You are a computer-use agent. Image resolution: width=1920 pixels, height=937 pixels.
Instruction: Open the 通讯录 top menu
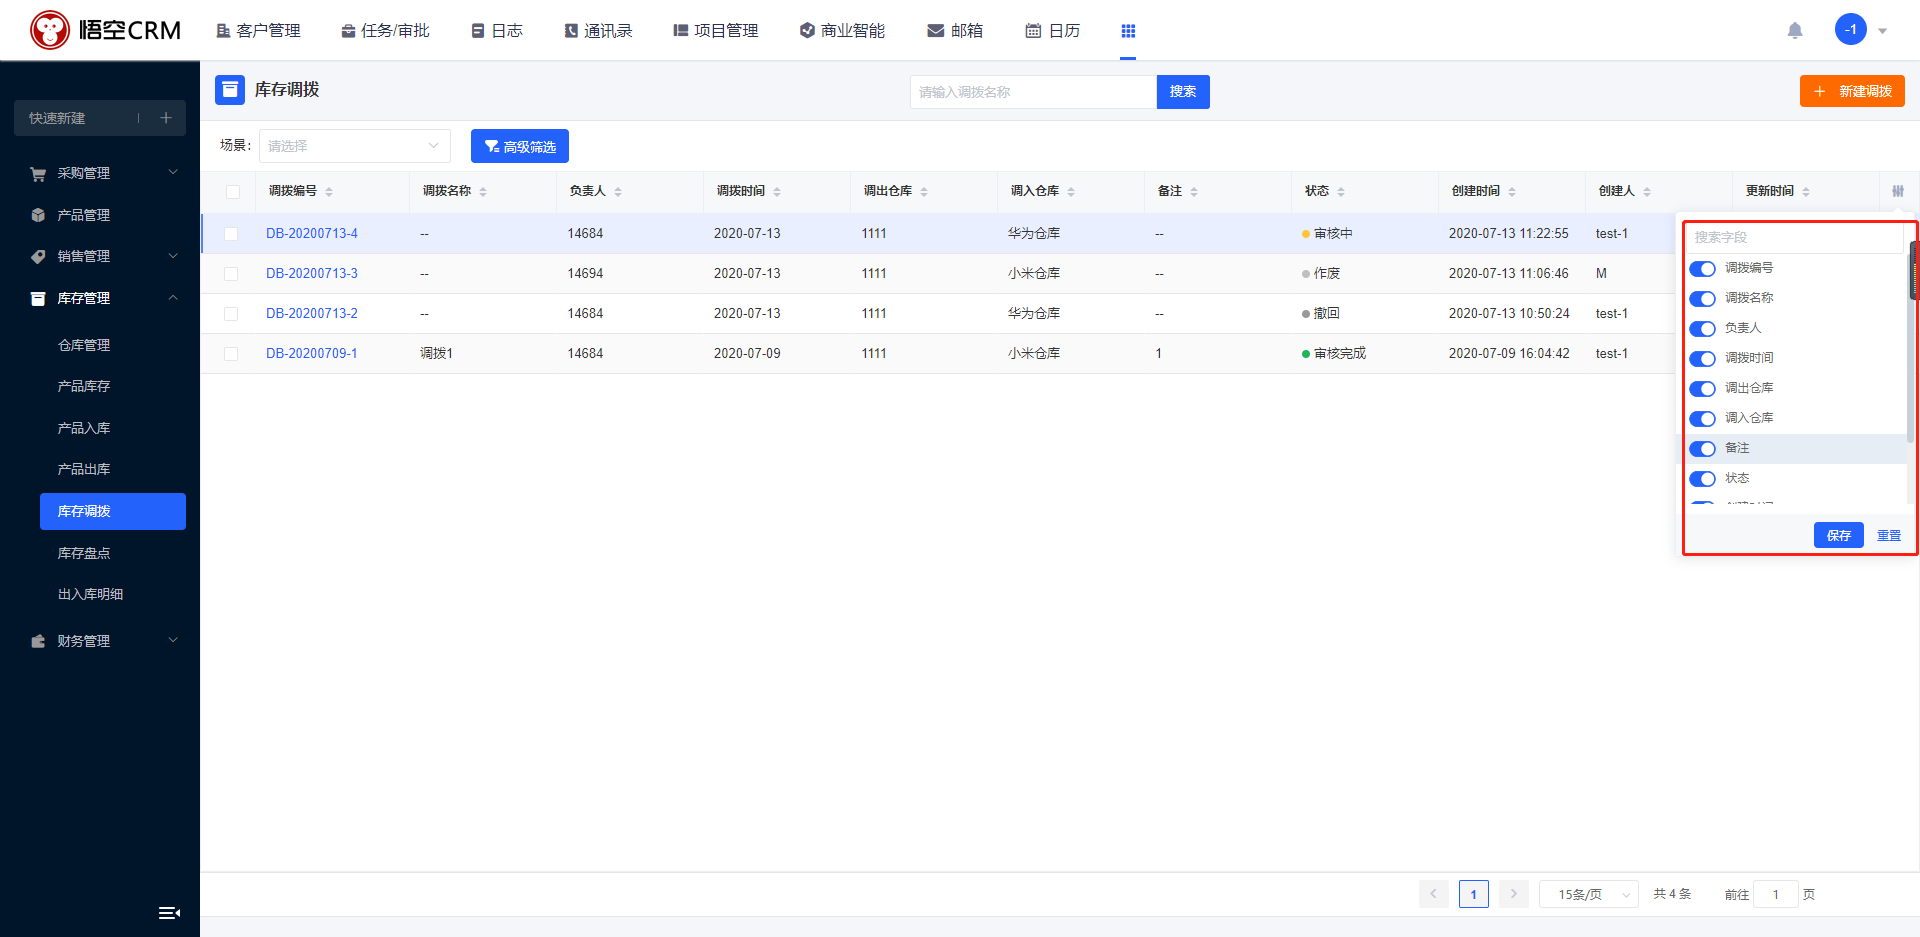click(x=598, y=31)
